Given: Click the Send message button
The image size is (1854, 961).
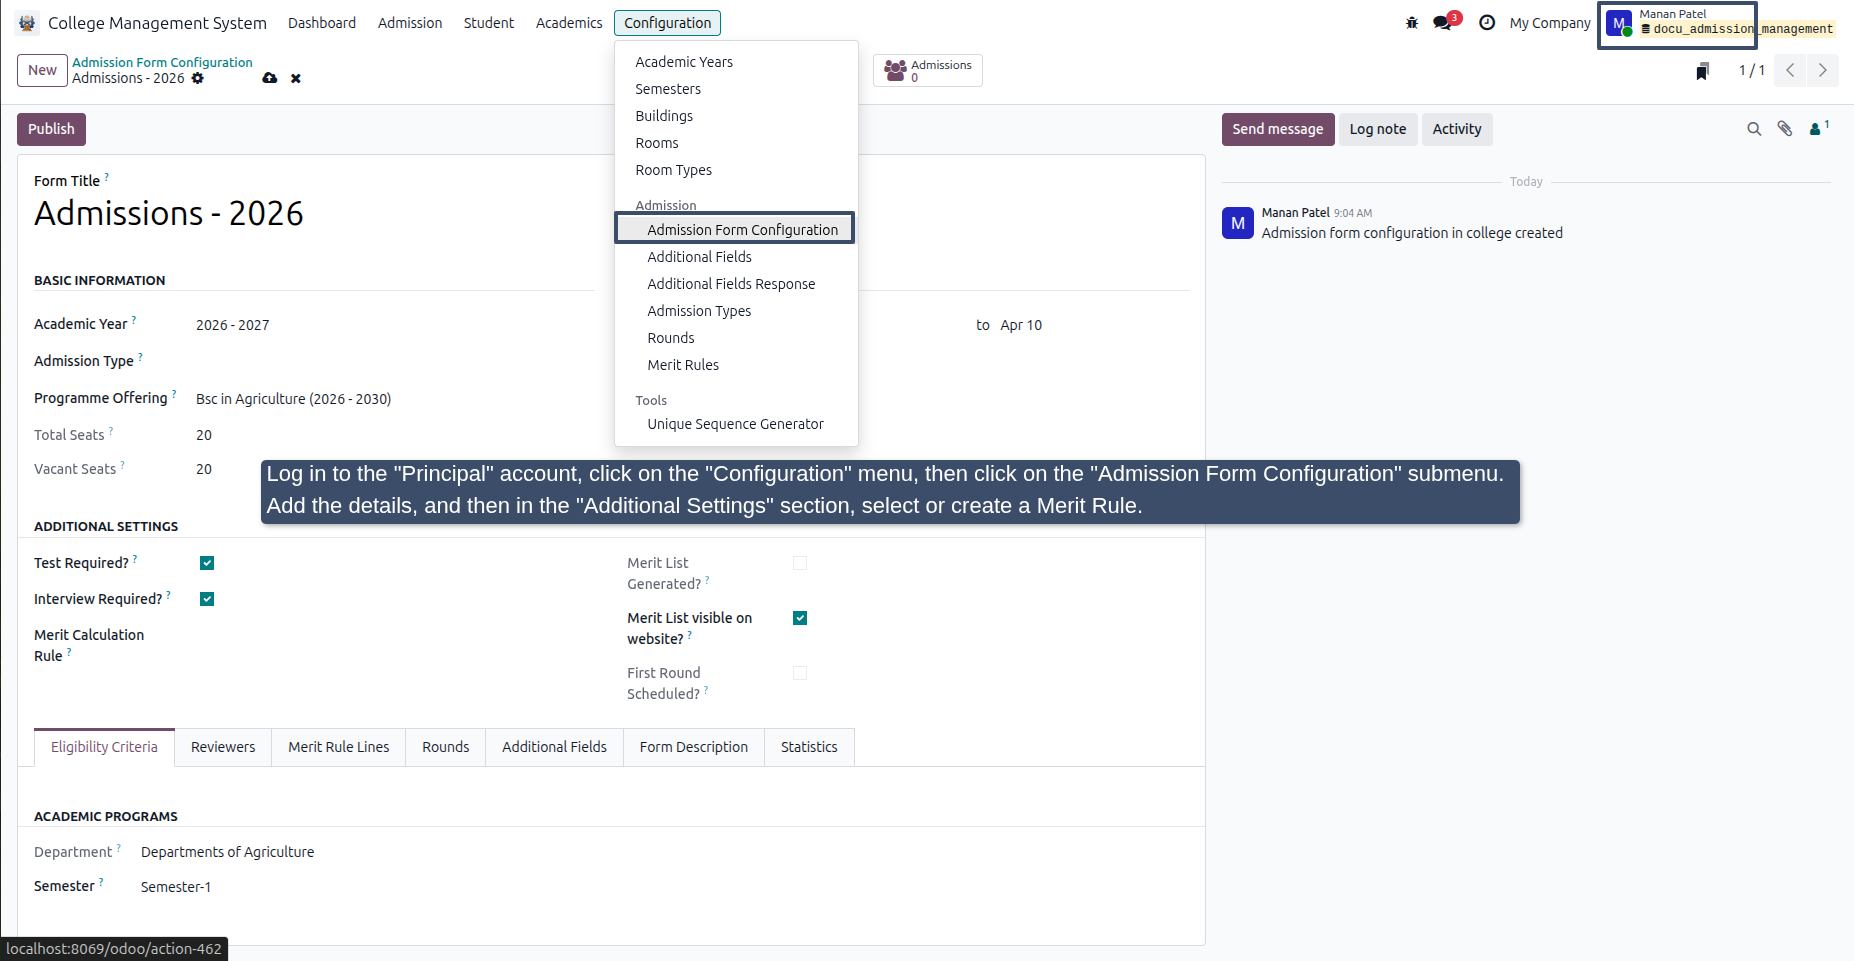Looking at the screenshot, I should [x=1277, y=129].
